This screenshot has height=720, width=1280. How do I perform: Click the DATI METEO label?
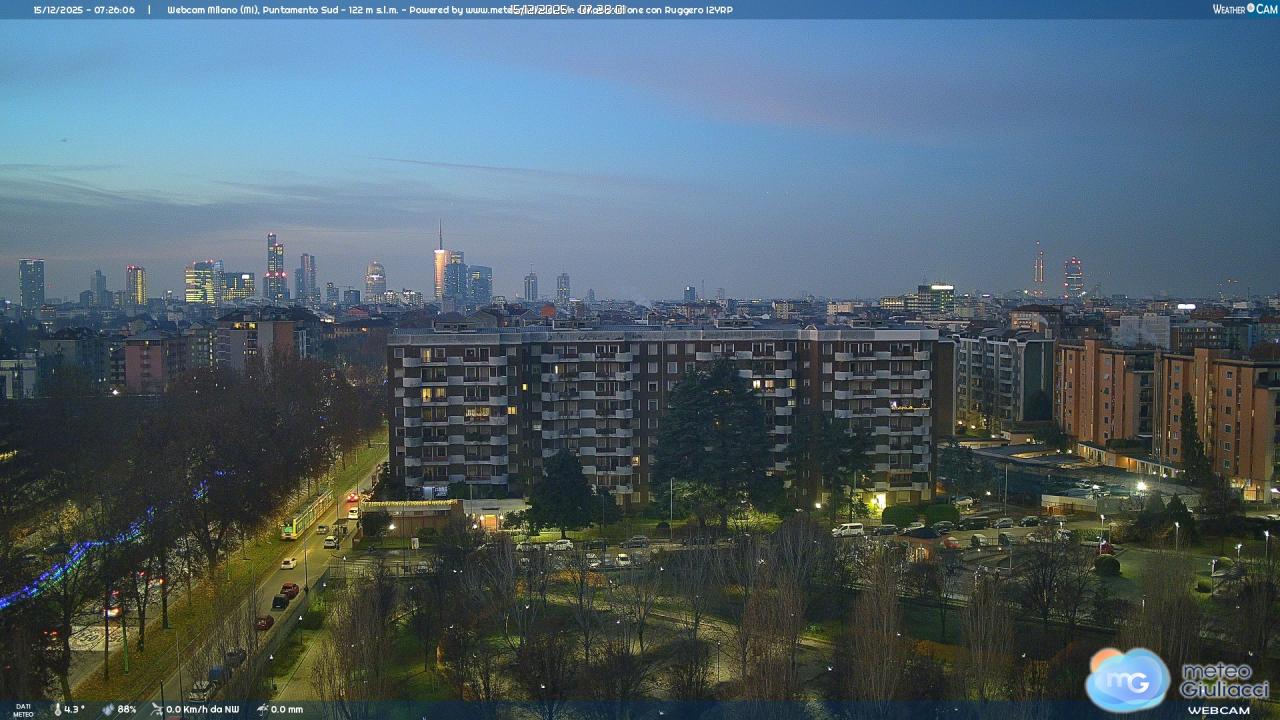coord(23,710)
